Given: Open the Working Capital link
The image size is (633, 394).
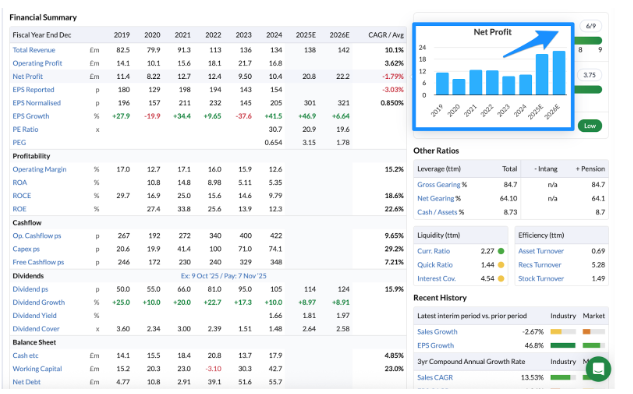Looking at the screenshot, I should (37, 369).
